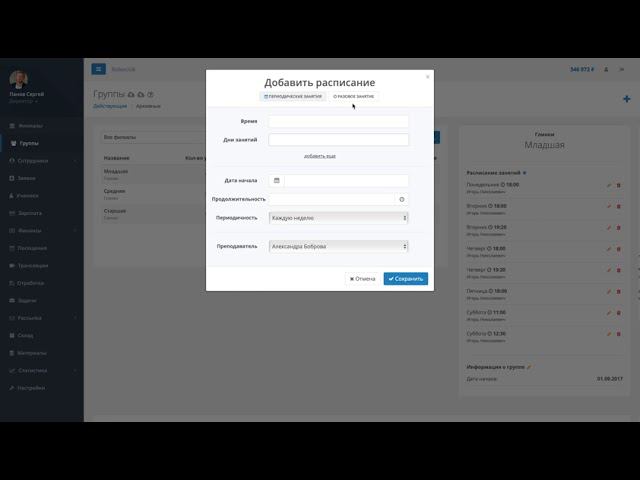Edit the Суббота 12:30 schedule entry

point(609,334)
